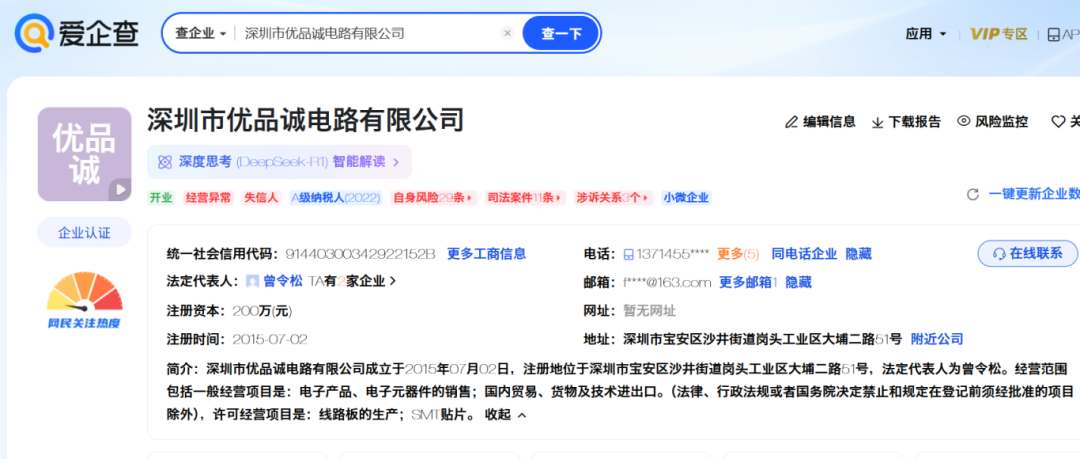1080x459 pixels.
Task: Click the company title 深圳市优品诚电路有限公司
Action: (305, 120)
